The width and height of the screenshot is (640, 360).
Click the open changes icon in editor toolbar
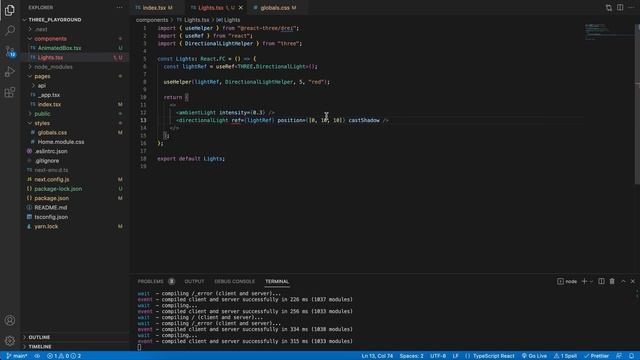609,7
